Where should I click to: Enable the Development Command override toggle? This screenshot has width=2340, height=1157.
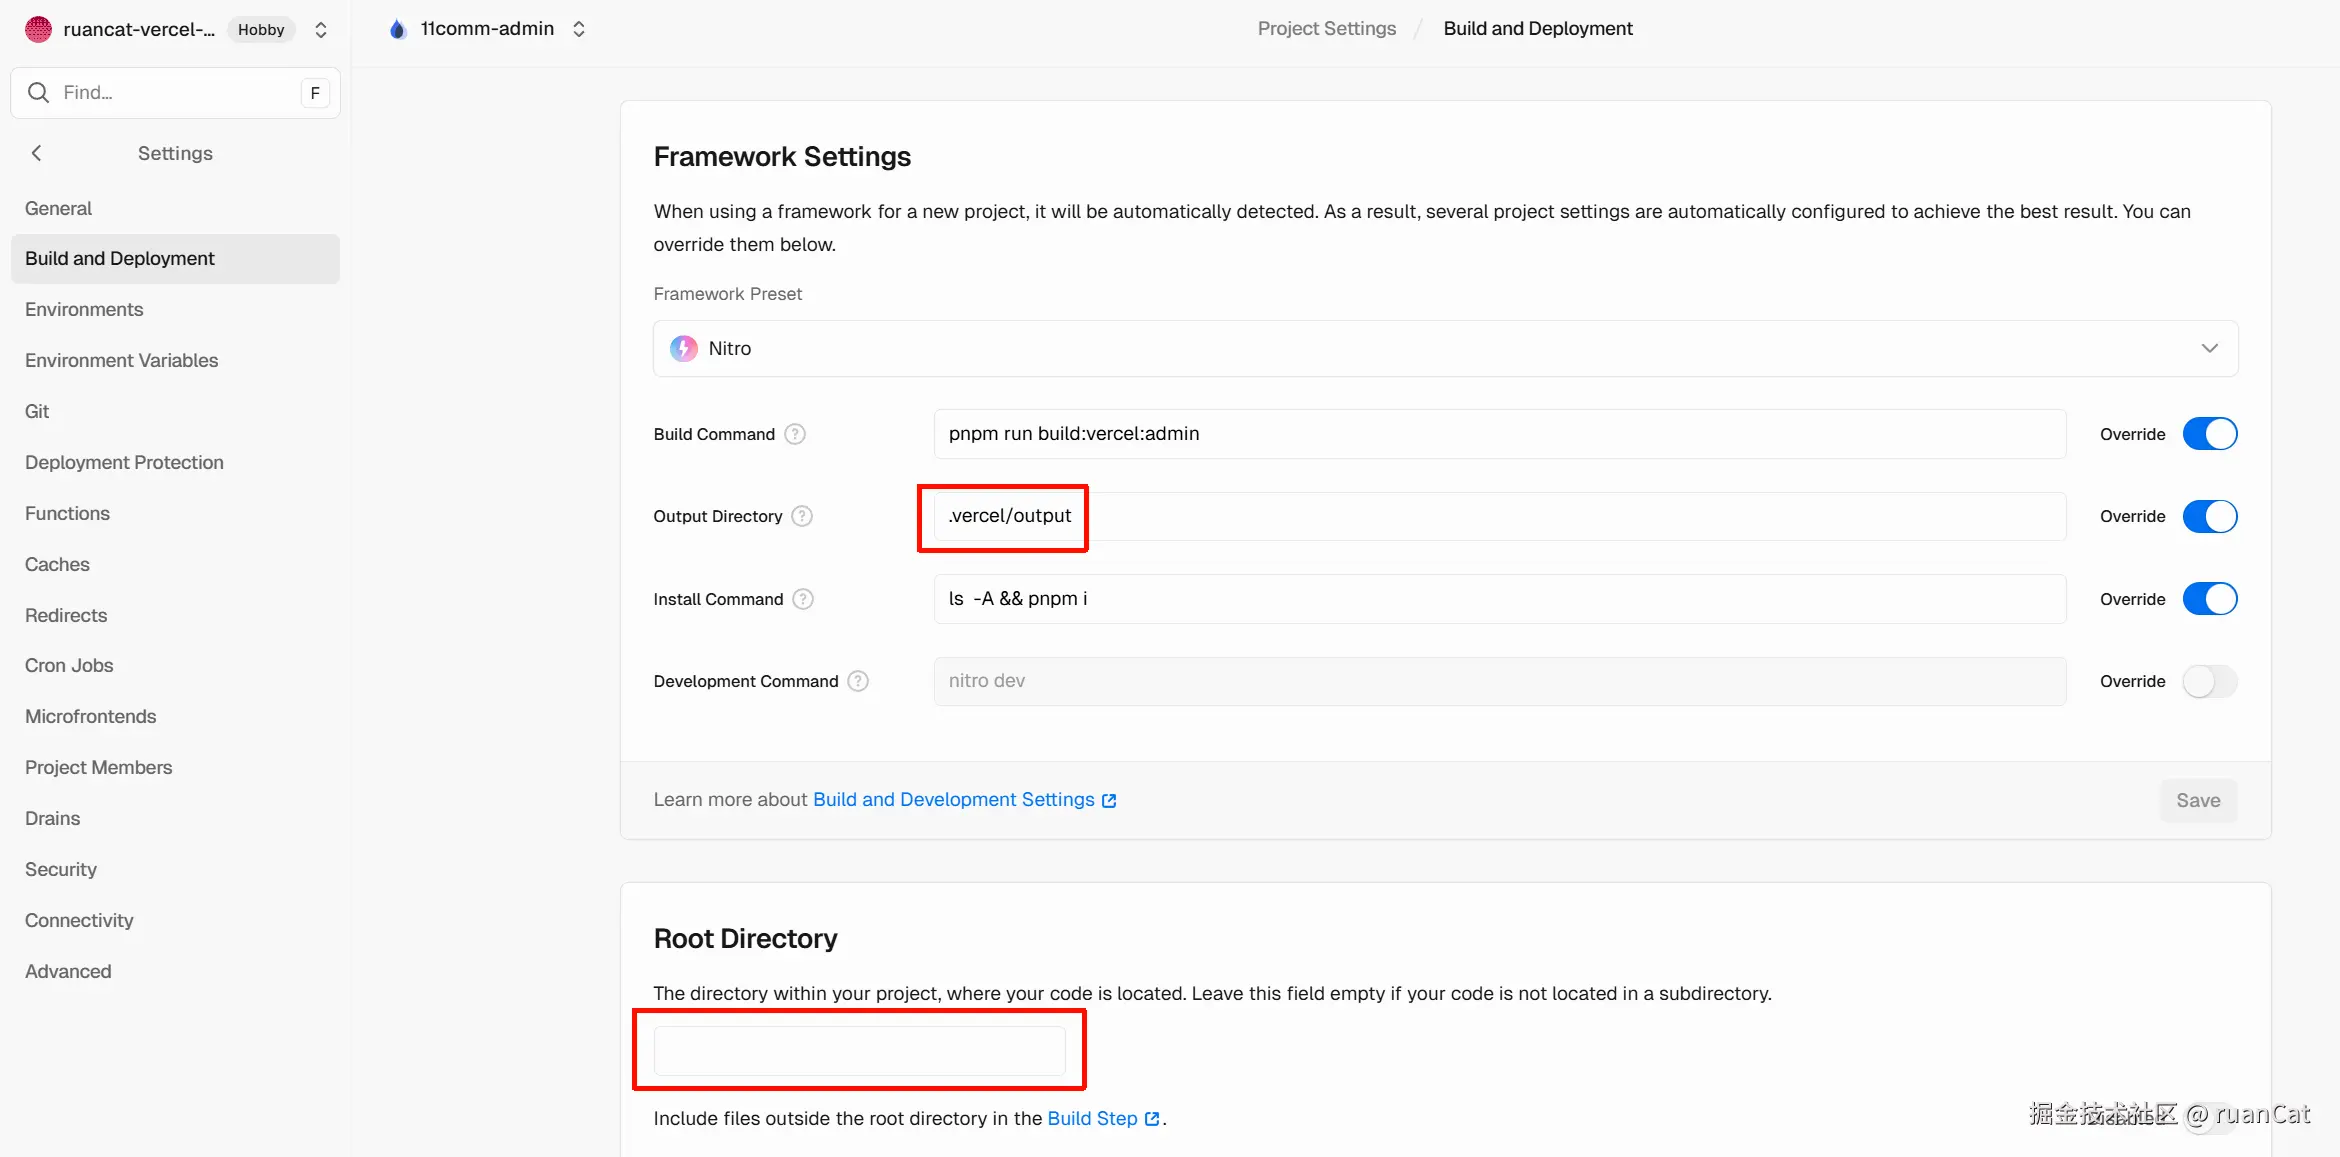2209,681
